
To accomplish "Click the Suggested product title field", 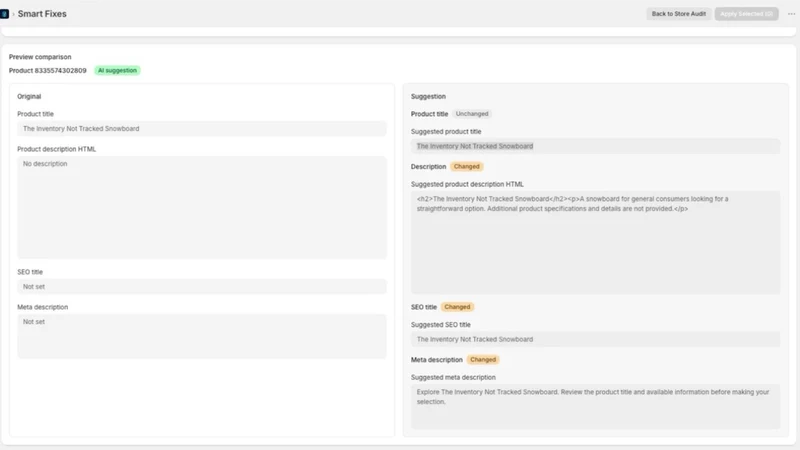I will (595, 146).
